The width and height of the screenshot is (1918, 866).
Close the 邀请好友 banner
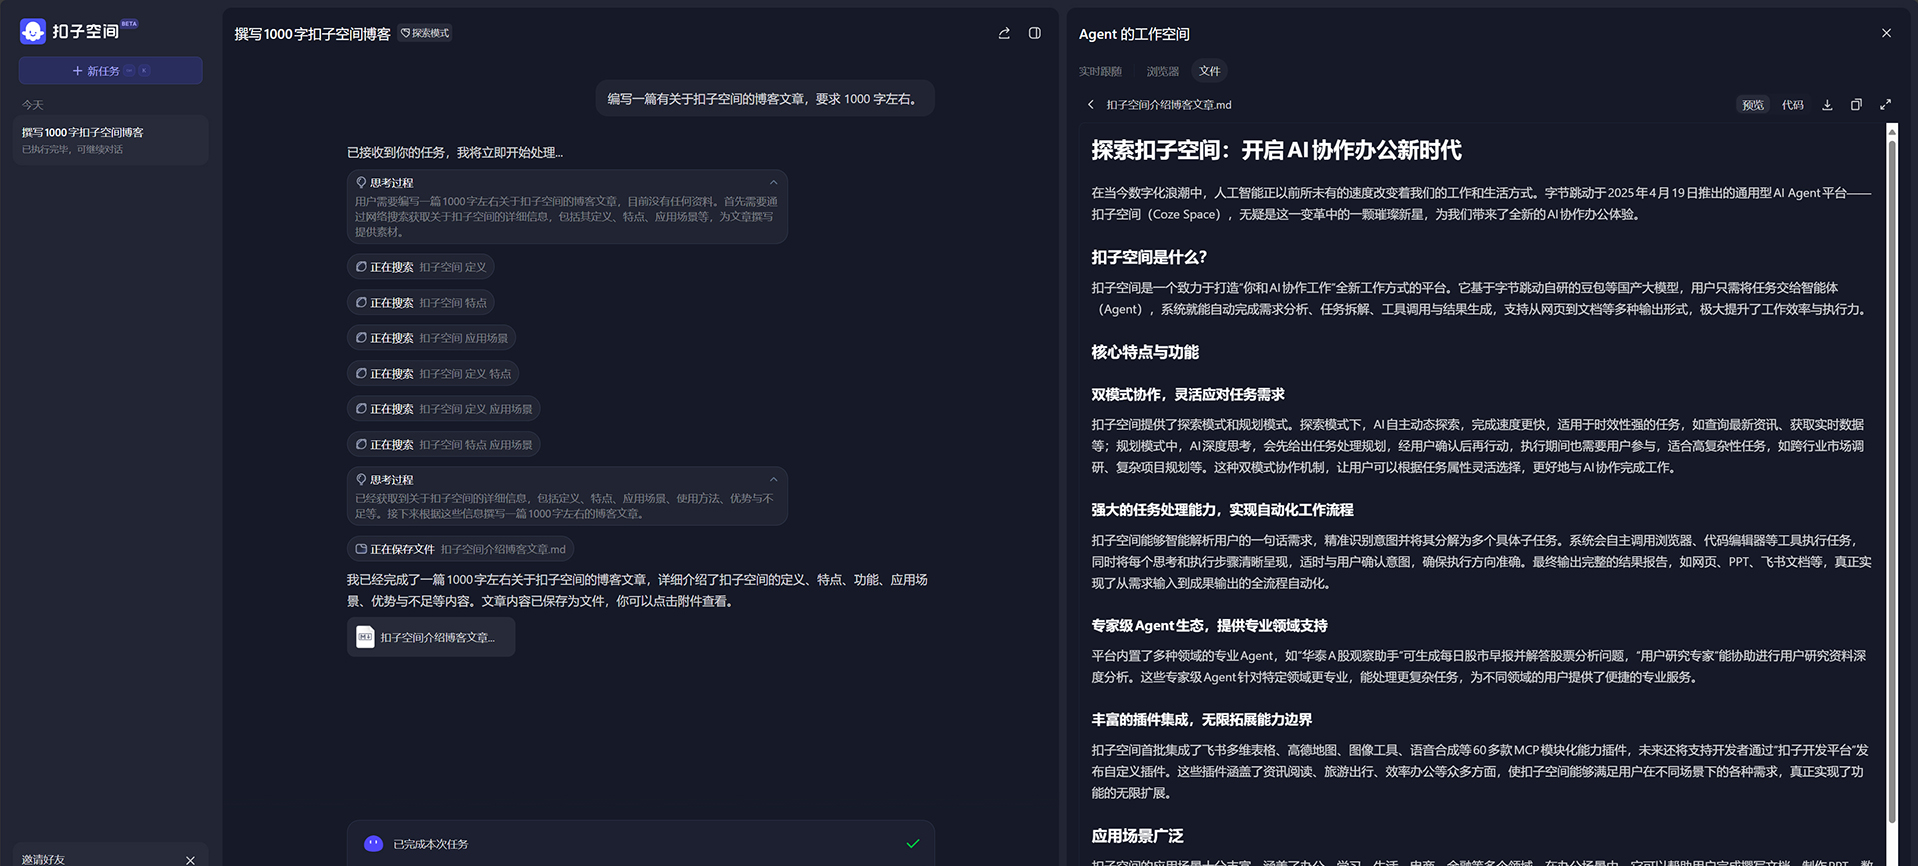[190, 859]
